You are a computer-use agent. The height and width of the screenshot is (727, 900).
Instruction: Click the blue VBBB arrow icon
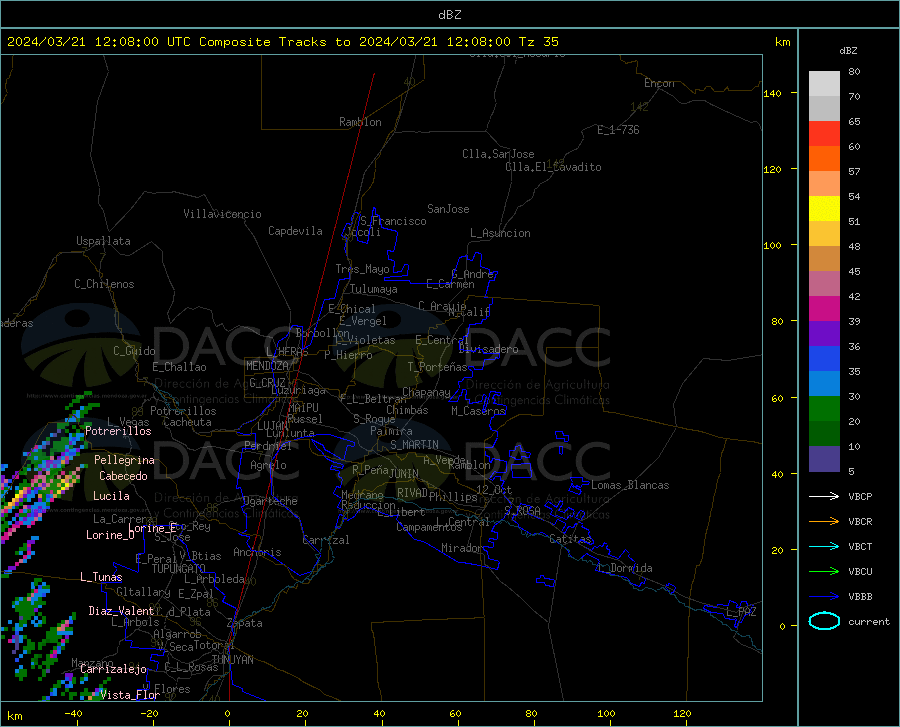pos(824,597)
